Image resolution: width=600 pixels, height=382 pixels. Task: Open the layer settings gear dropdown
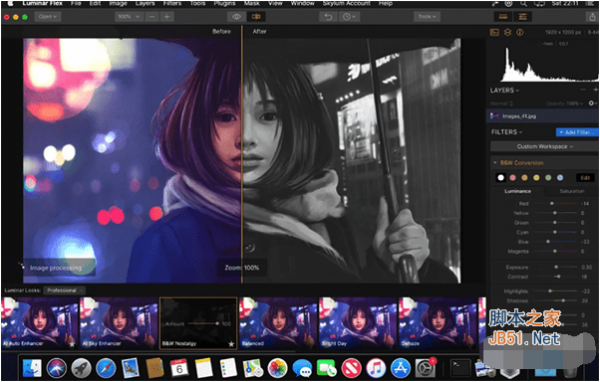coord(592,103)
